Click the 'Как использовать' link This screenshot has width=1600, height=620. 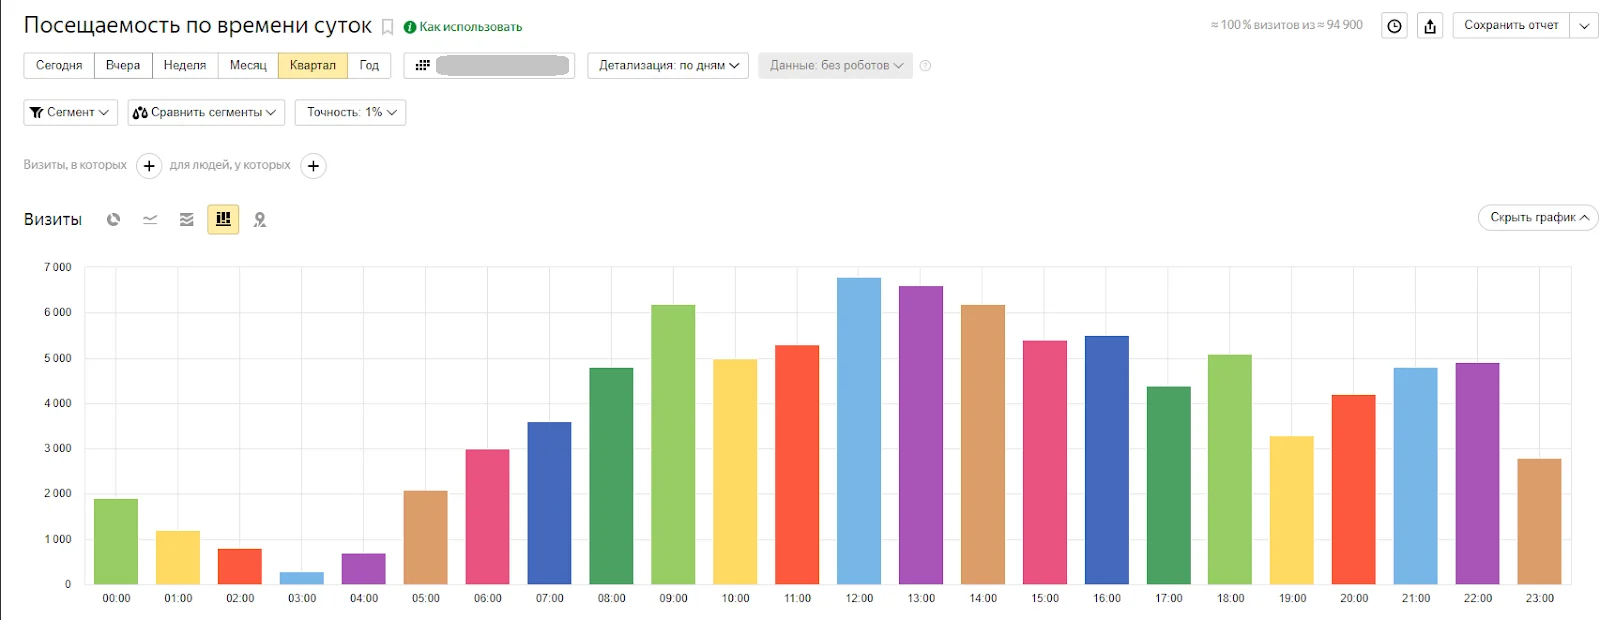click(470, 27)
